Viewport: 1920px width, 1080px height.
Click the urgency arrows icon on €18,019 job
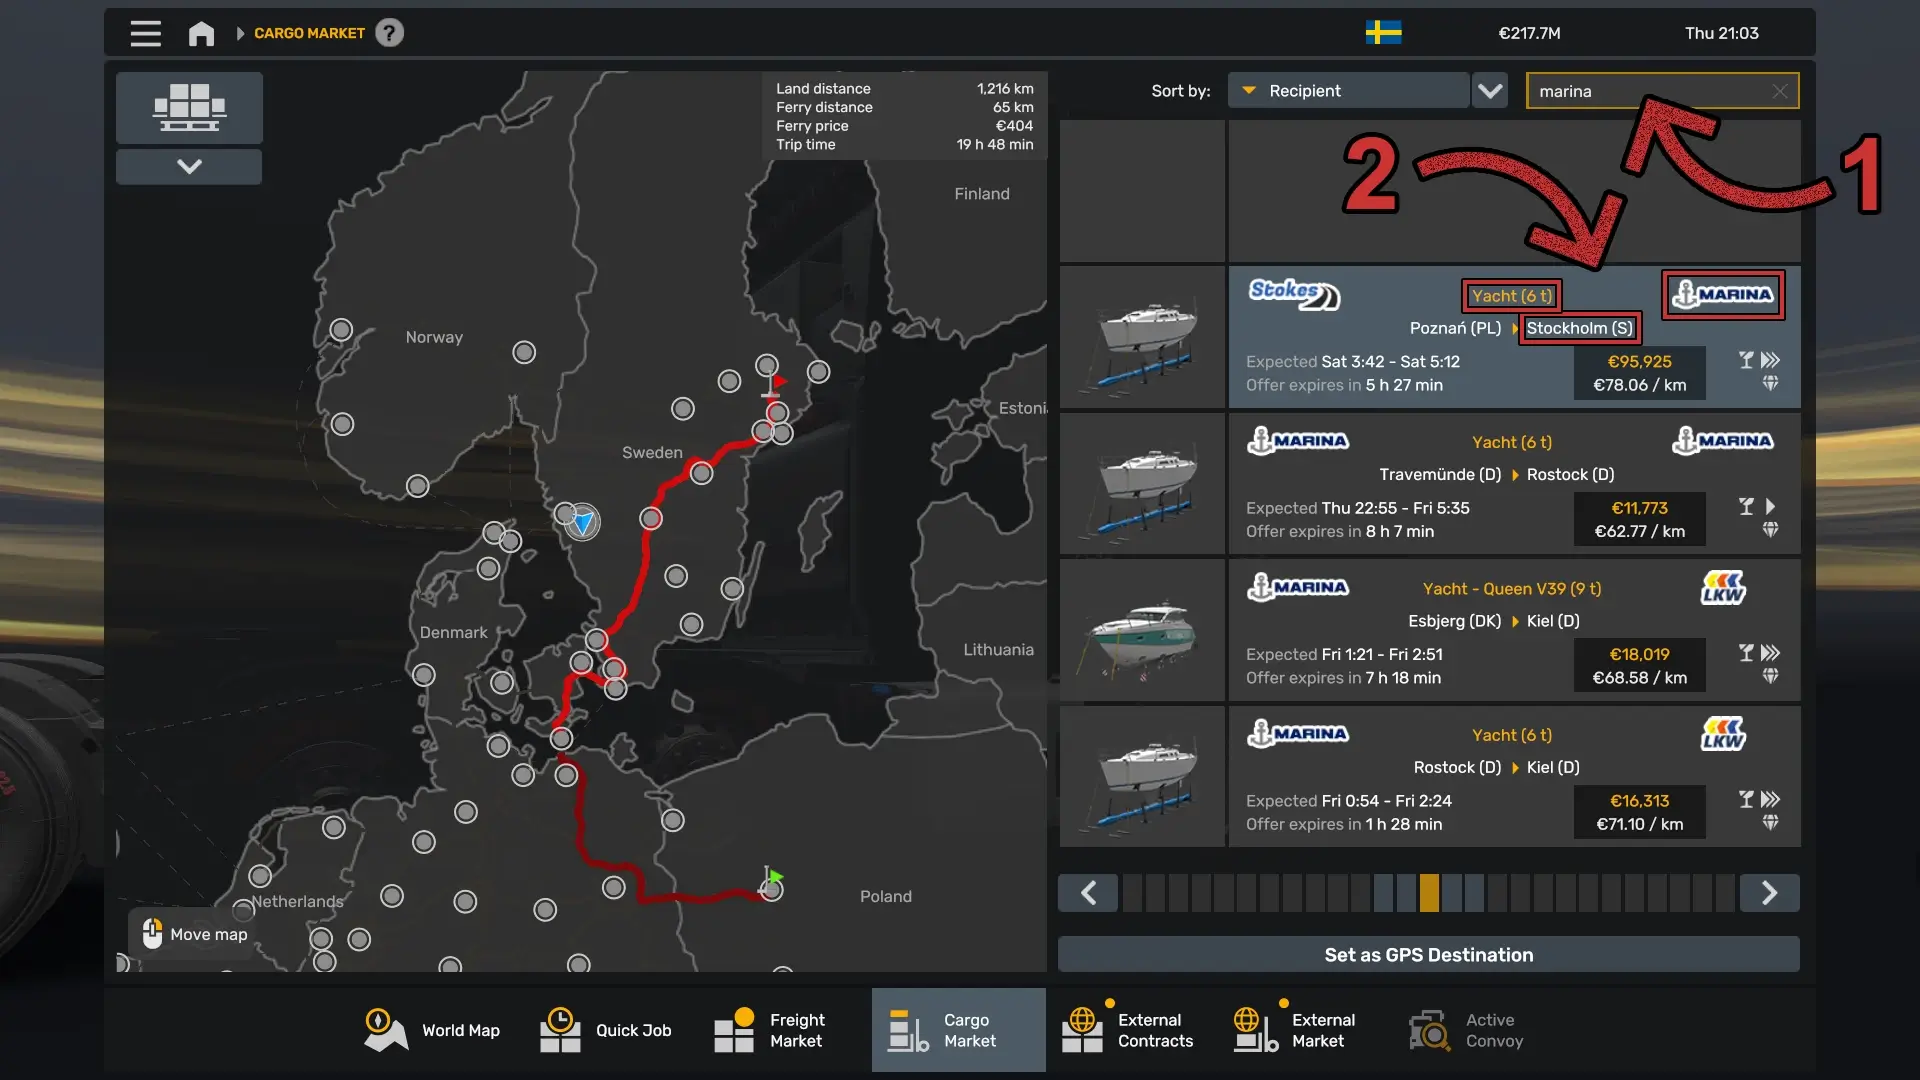[1770, 653]
